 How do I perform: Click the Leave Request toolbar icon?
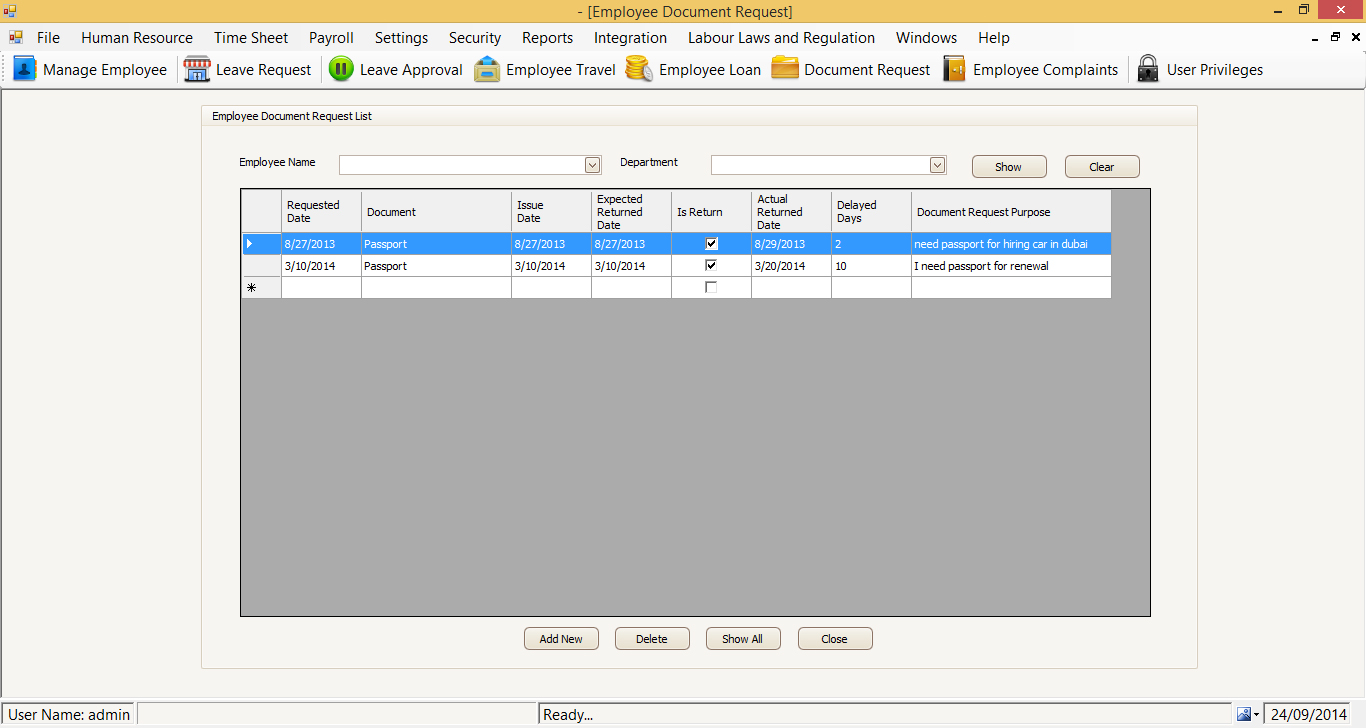[x=197, y=69]
